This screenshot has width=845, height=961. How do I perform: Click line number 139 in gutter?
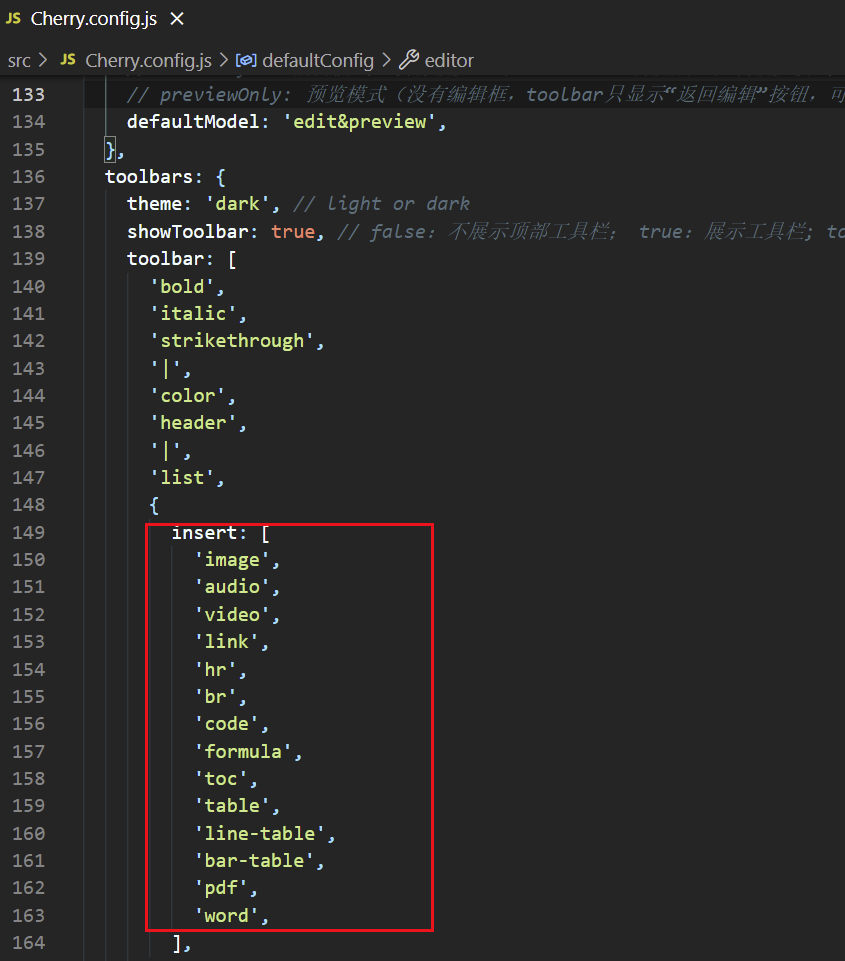tap(28, 259)
